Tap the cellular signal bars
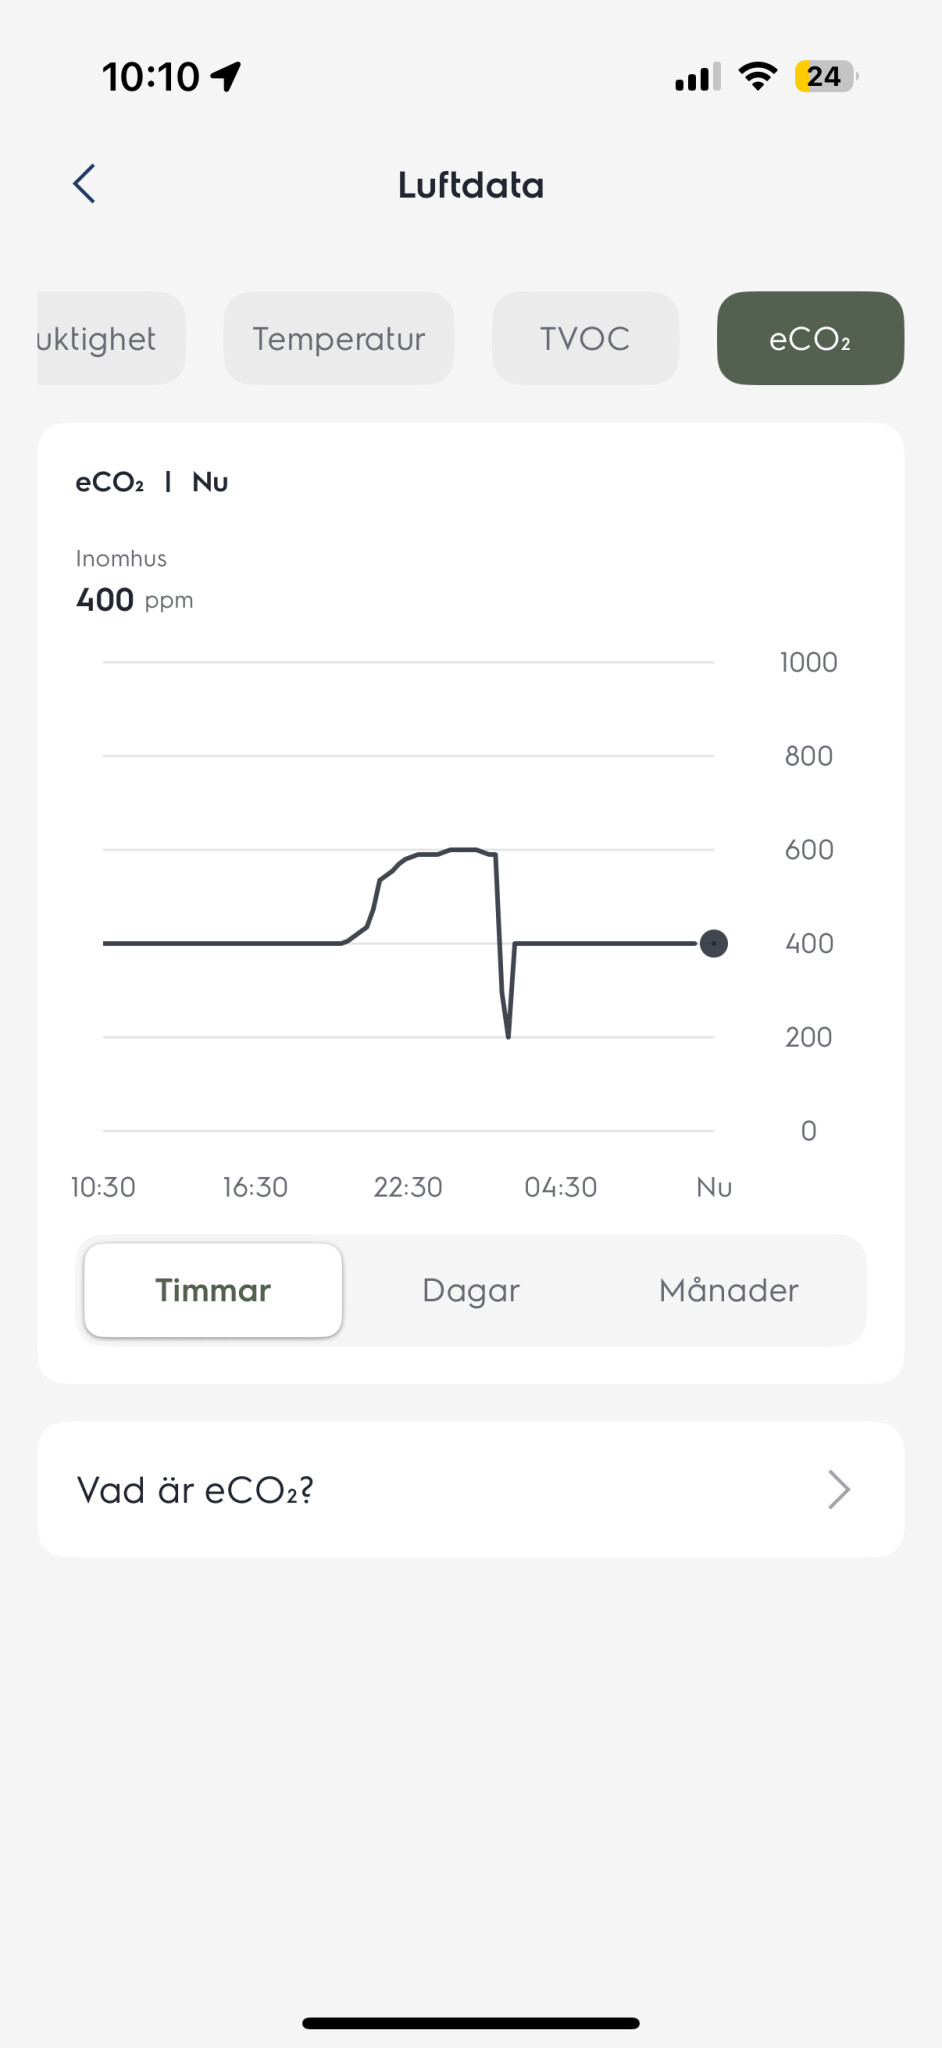 (x=697, y=77)
